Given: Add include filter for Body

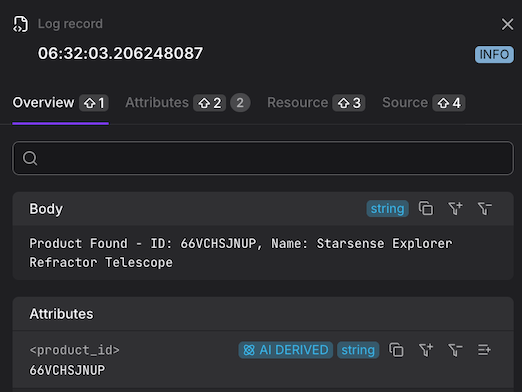Looking at the screenshot, I should (x=455, y=209).
